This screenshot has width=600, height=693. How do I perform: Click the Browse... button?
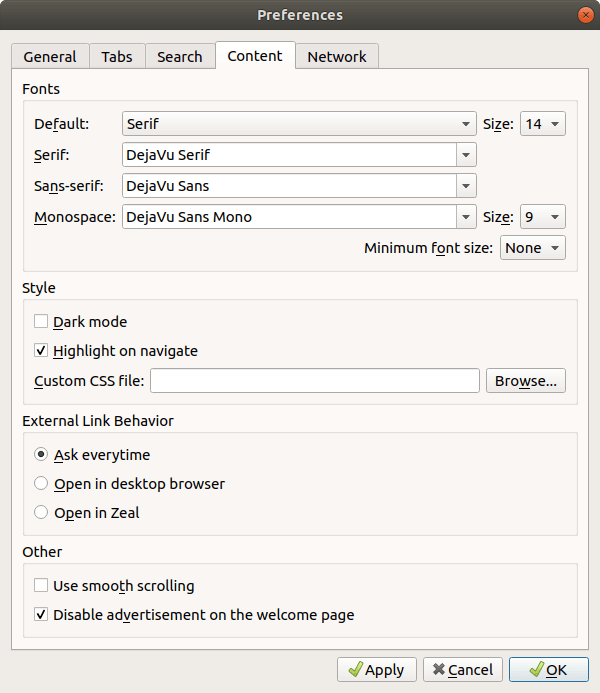[x=526, y=381]
